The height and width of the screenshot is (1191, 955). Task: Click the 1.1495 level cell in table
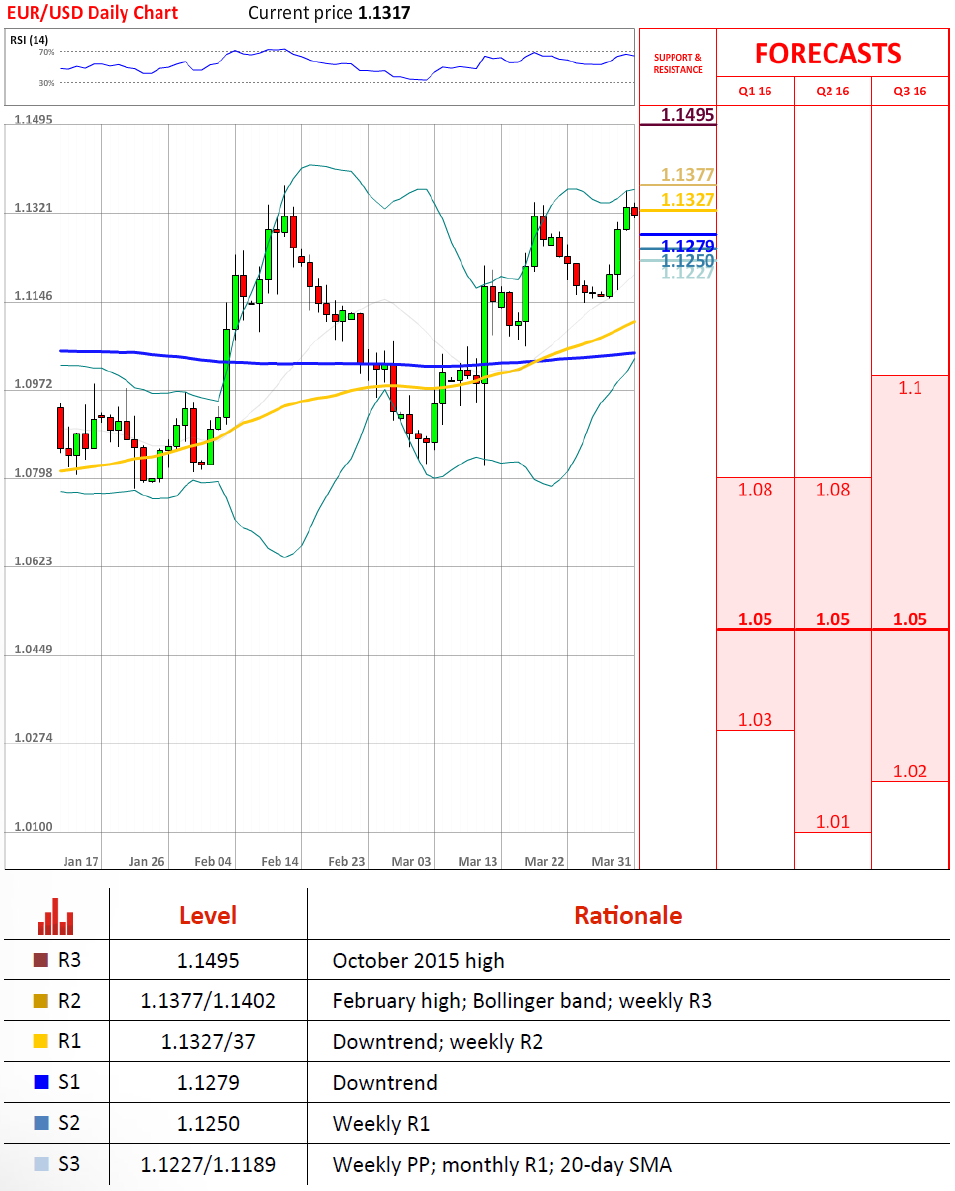[208, 961]
